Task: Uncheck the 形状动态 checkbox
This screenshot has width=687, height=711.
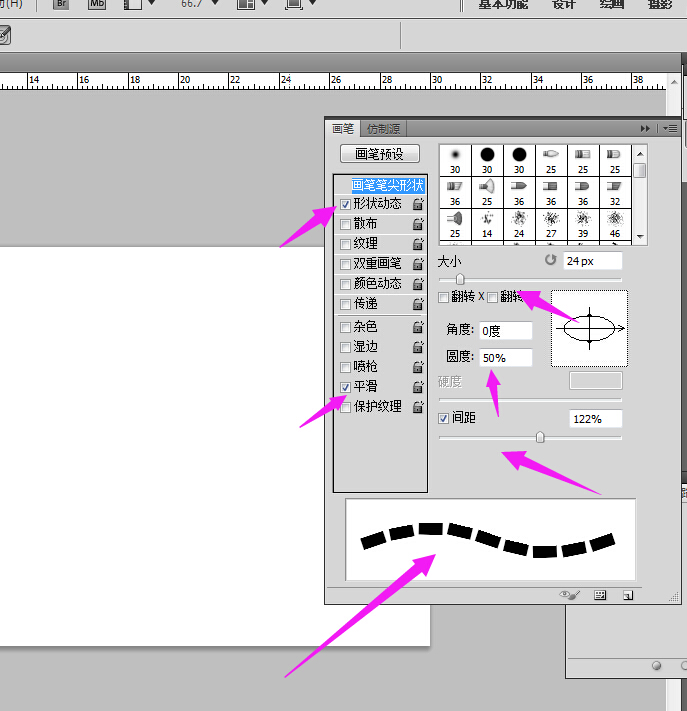Action: coord(346,205)
